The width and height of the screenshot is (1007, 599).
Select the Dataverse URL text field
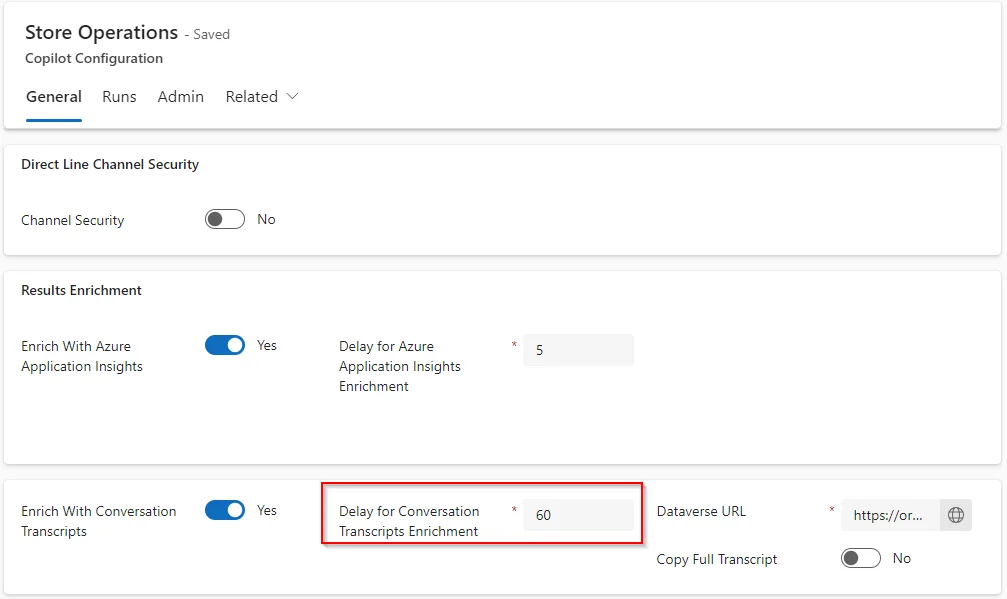890,515
